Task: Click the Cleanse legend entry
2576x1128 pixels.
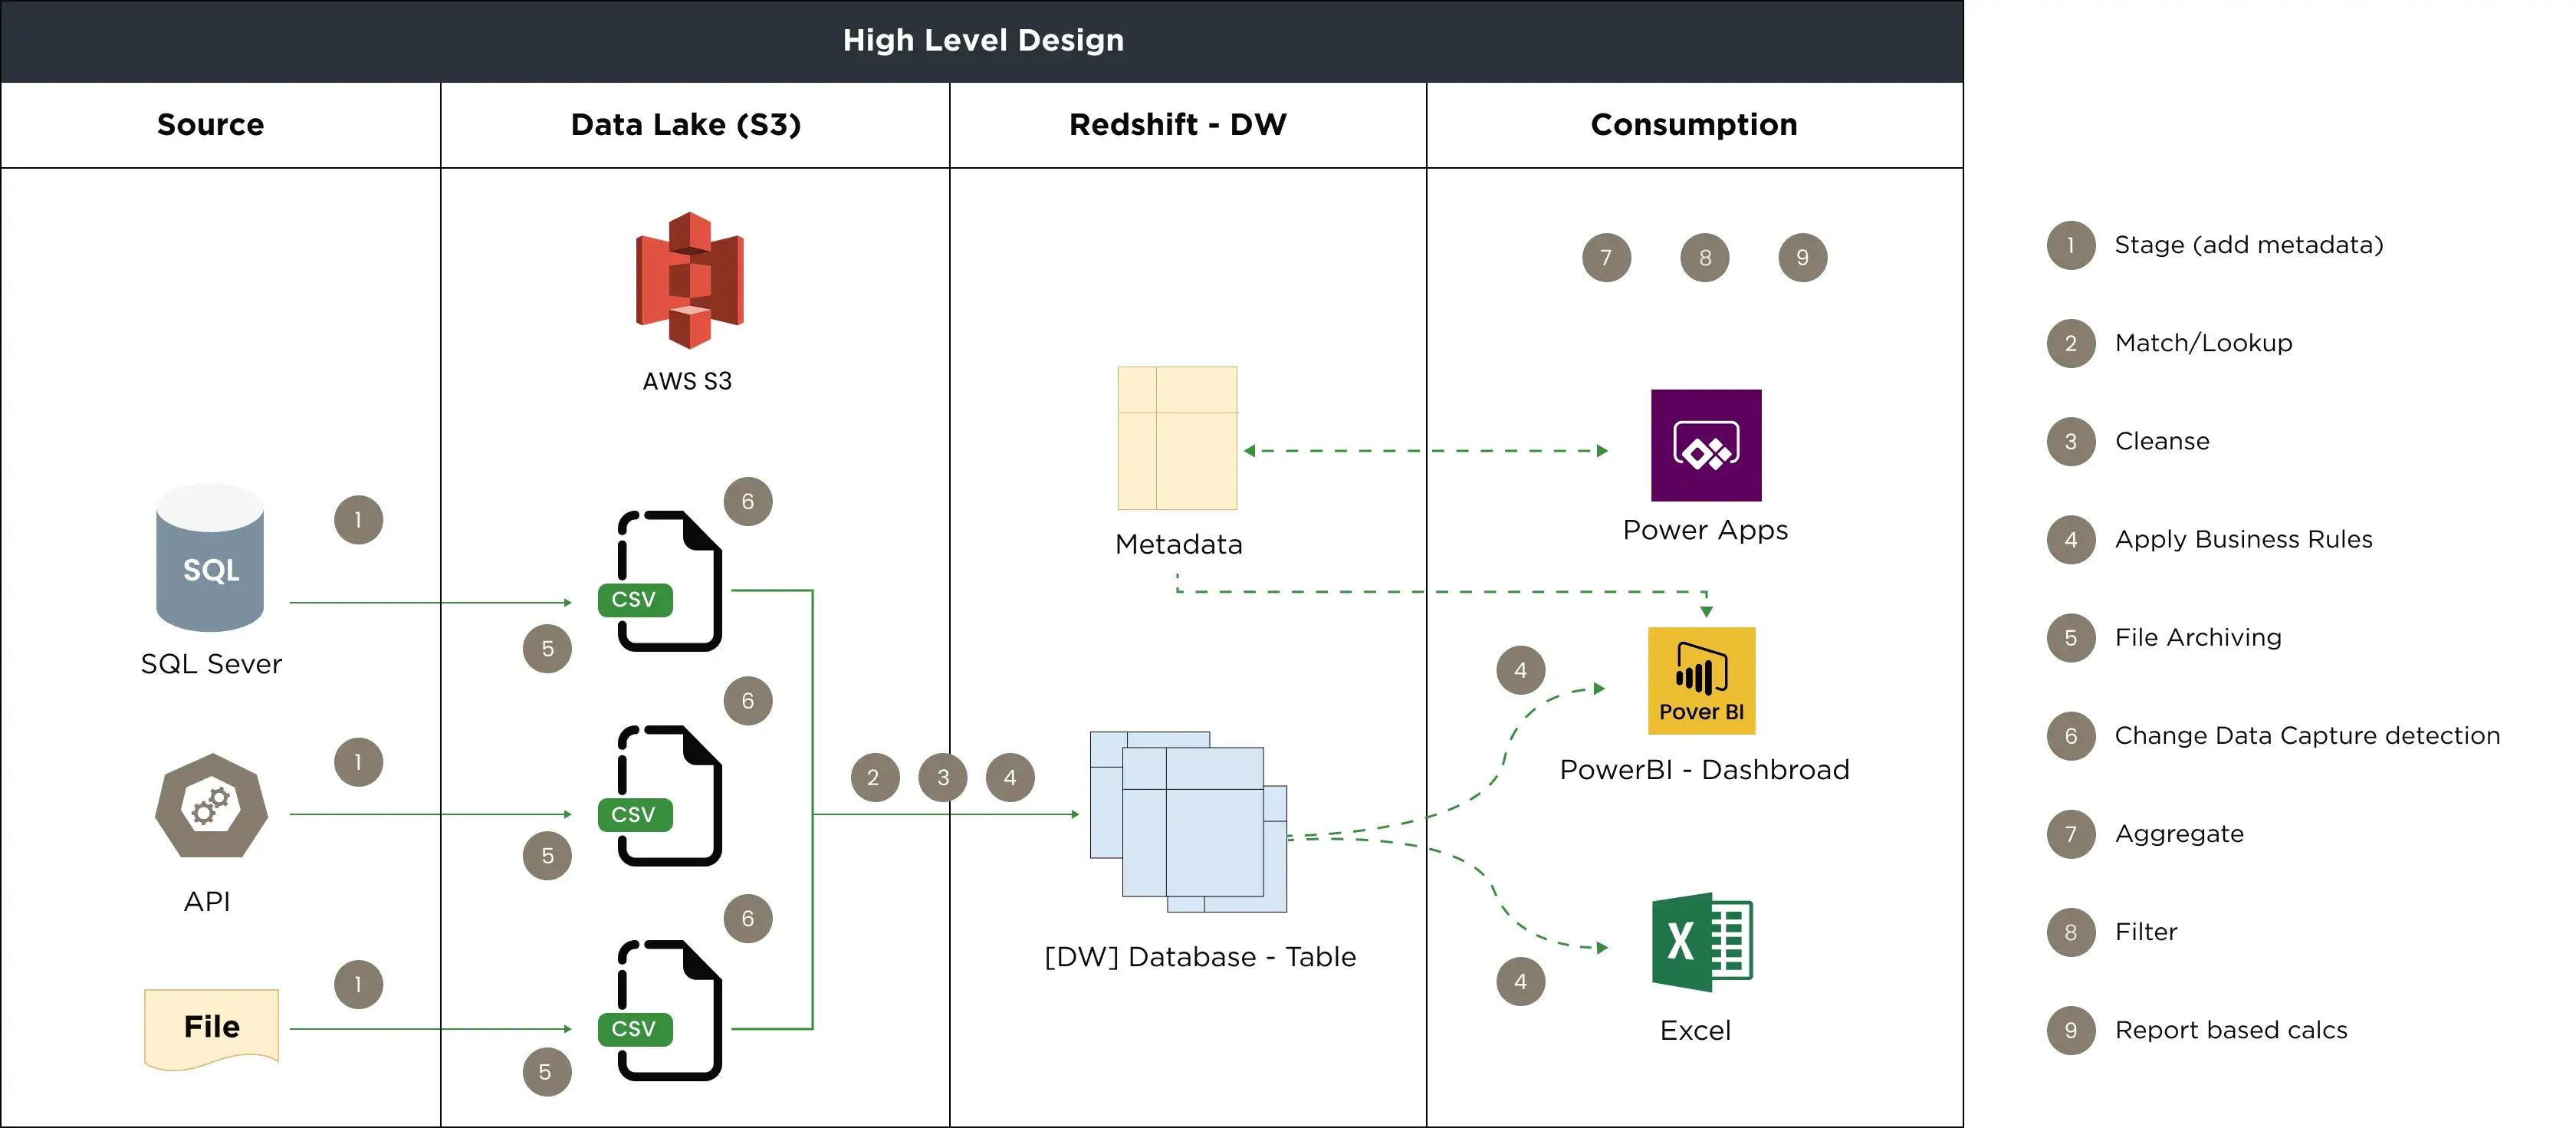Action: 2161,441
